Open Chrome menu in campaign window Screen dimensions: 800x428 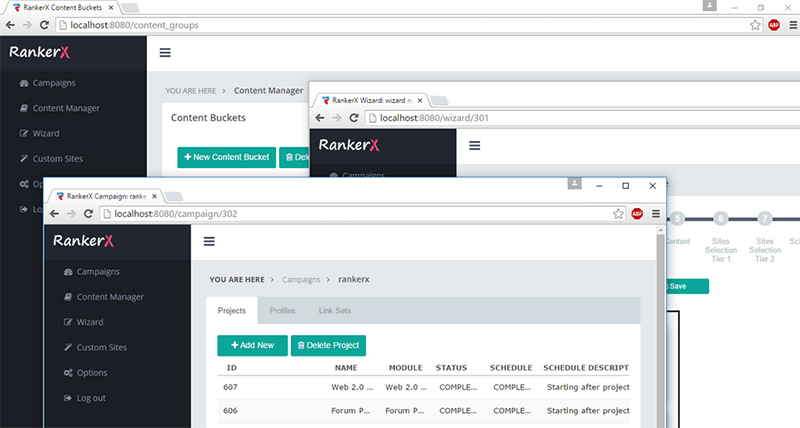tap(656, 214)
